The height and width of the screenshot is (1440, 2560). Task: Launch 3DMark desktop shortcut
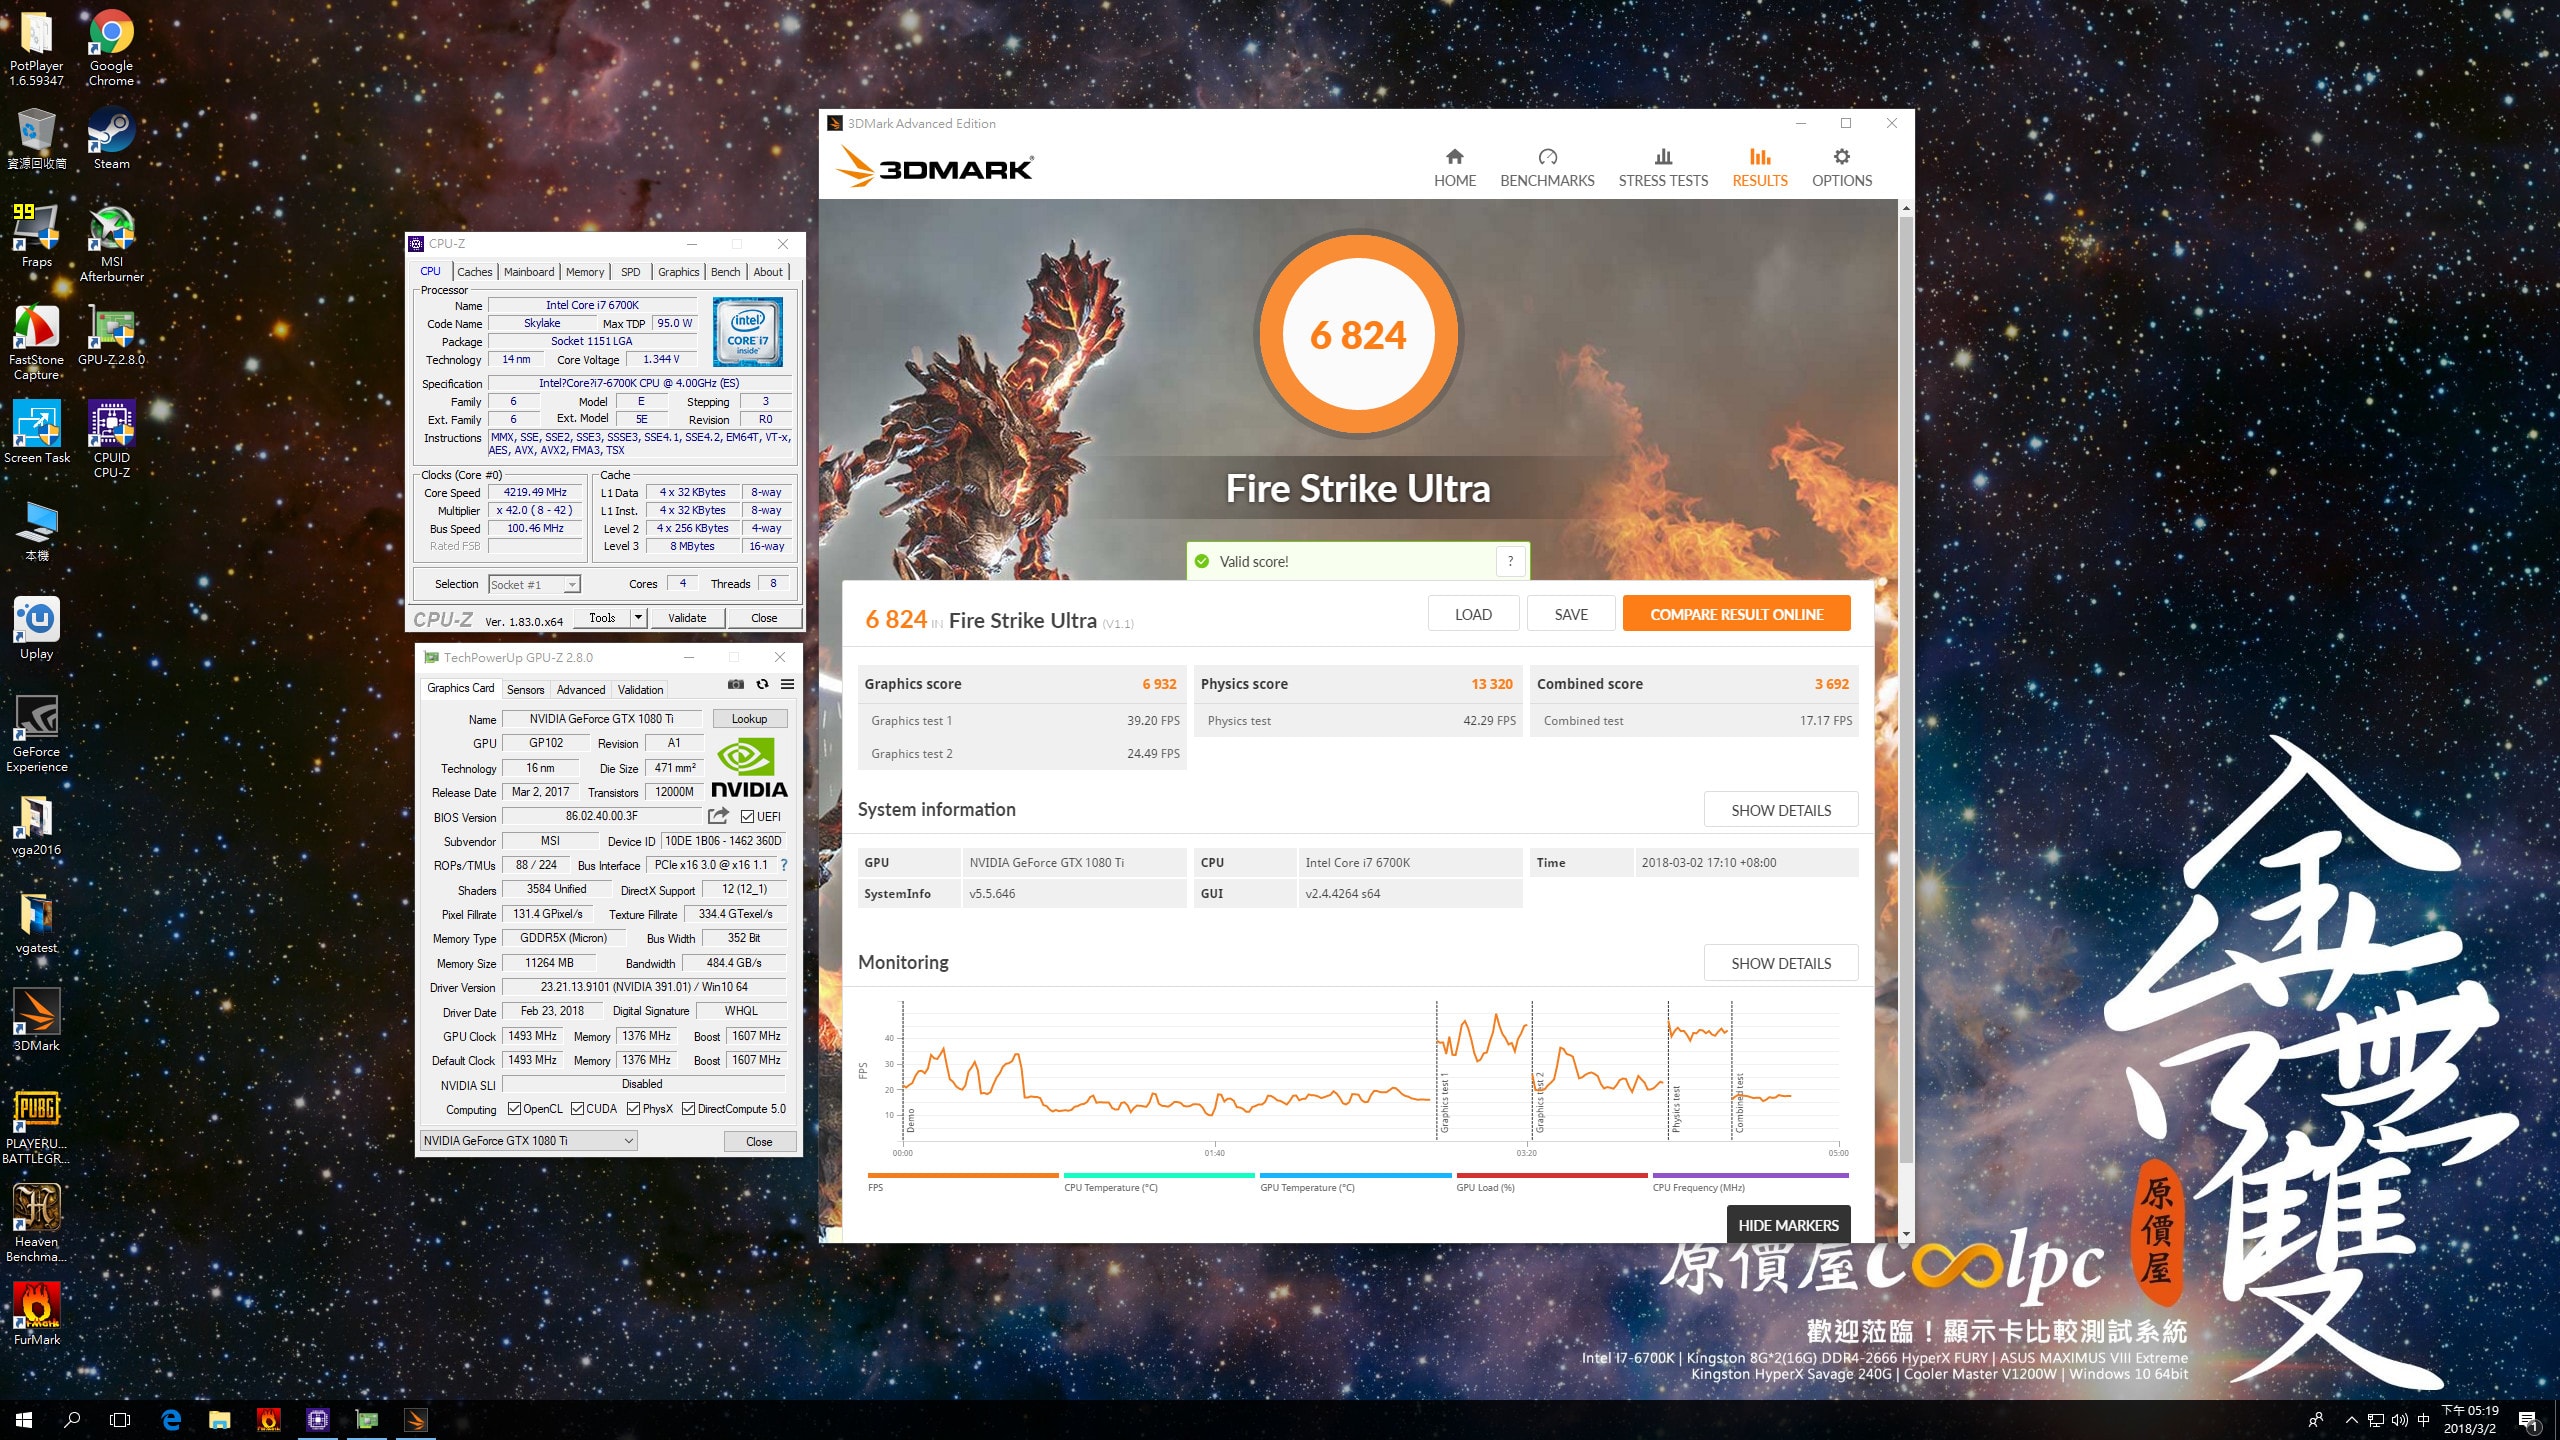36,1020
